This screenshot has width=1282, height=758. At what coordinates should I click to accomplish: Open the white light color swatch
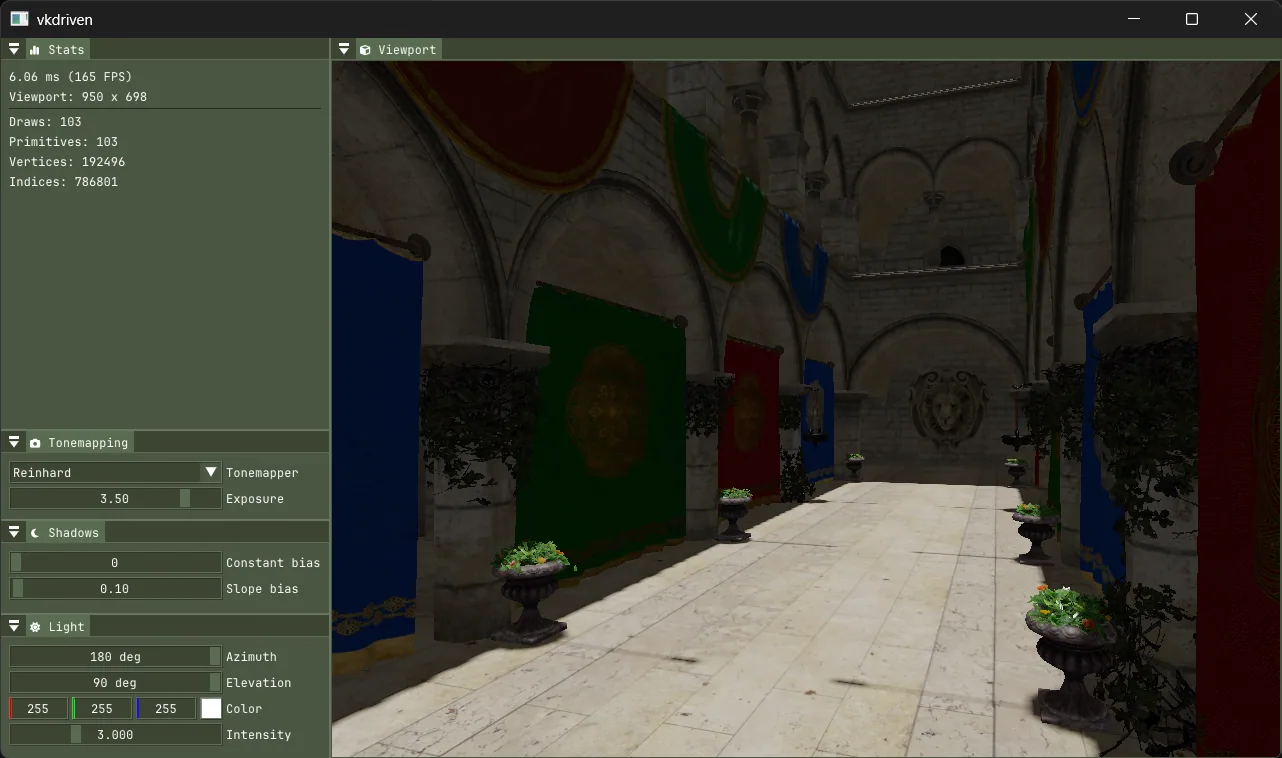tap(211, 708)
